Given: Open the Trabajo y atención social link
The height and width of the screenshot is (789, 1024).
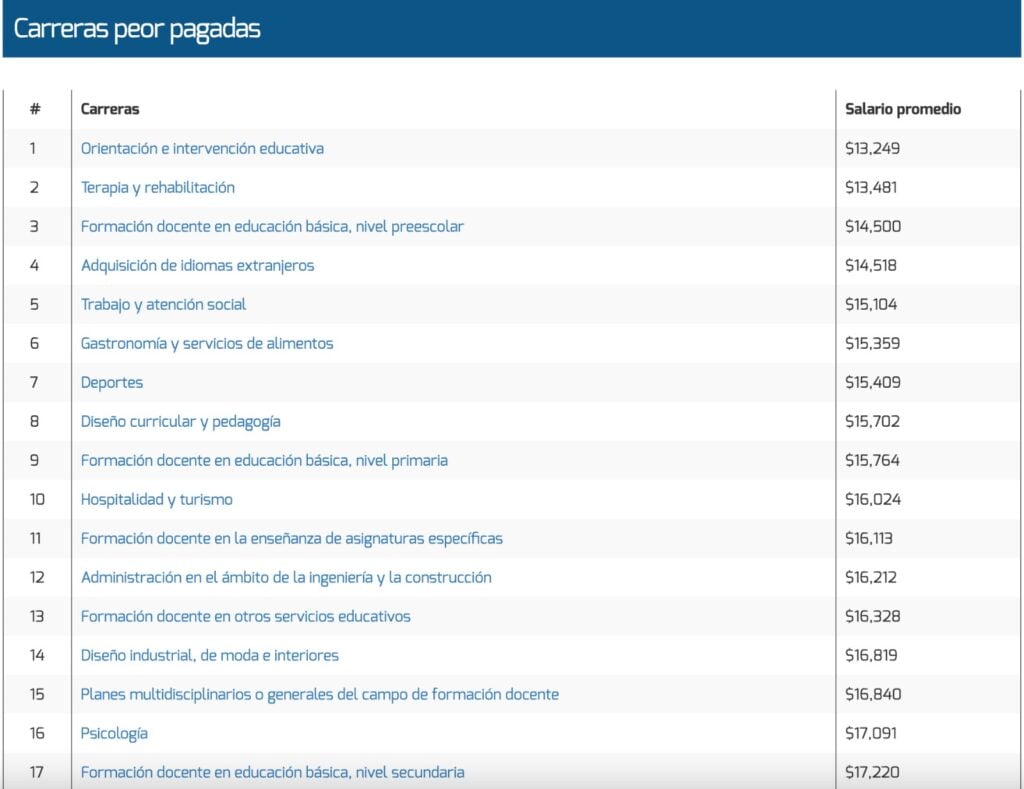Looking at the screenshot, I should (163, 304).
